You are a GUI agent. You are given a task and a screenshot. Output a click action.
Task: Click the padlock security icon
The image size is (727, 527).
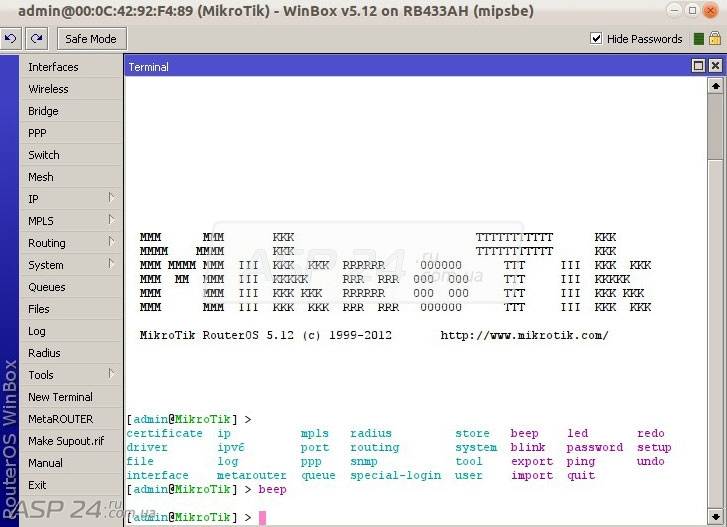[714, 38]
